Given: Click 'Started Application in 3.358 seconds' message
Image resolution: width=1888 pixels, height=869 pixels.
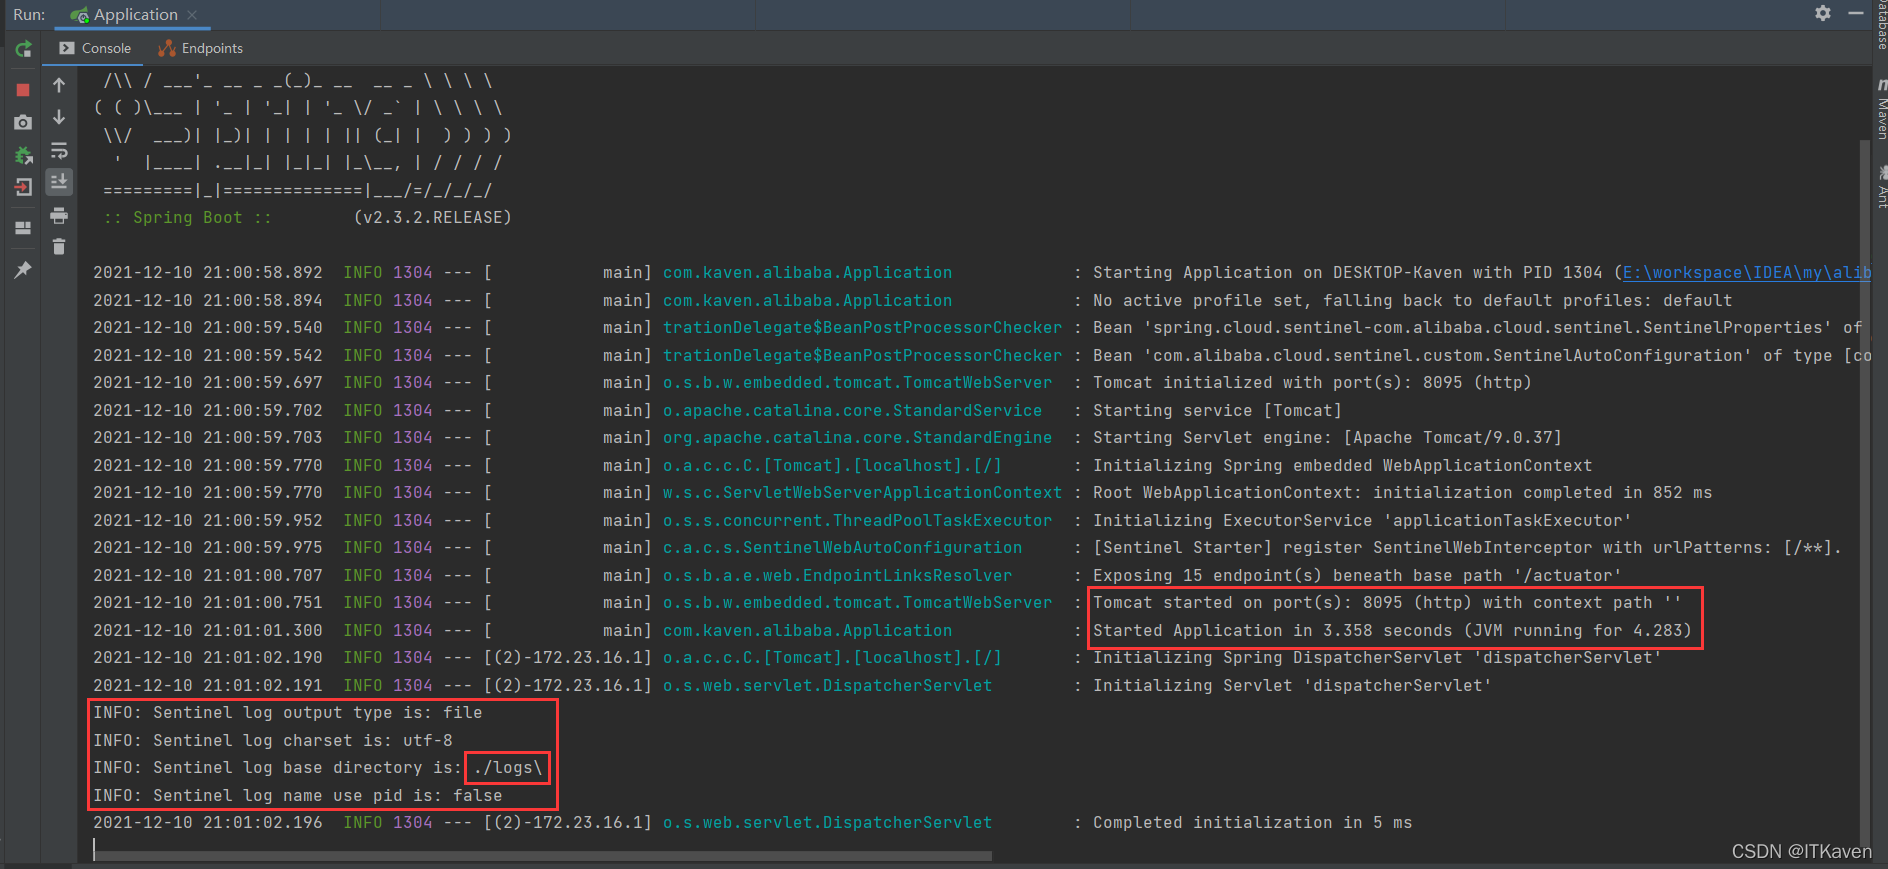Looking at the screenshot, I should (1392, 631).
